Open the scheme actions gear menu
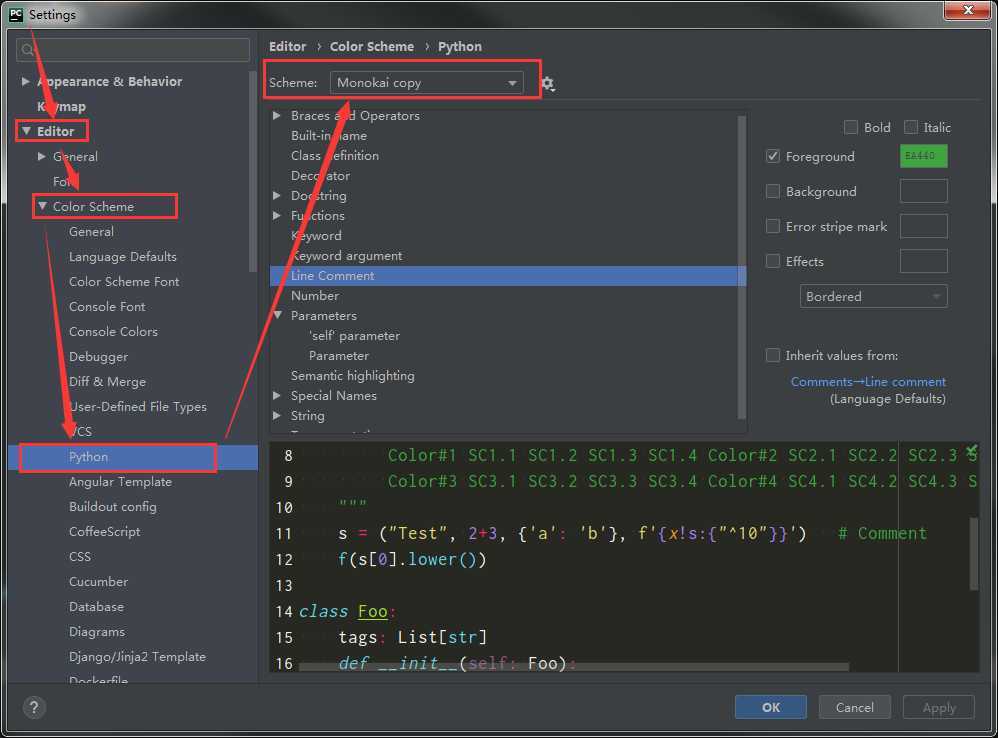The image size is (998, 738). (548, 84)
